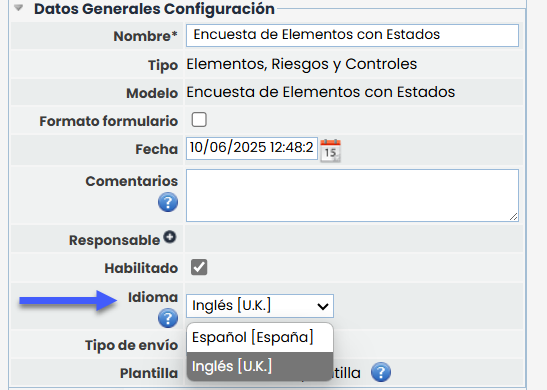This screenshot has height=390, width=547.
Task: Click the Comentarios help question icon
Action: [x=168, y=202]
